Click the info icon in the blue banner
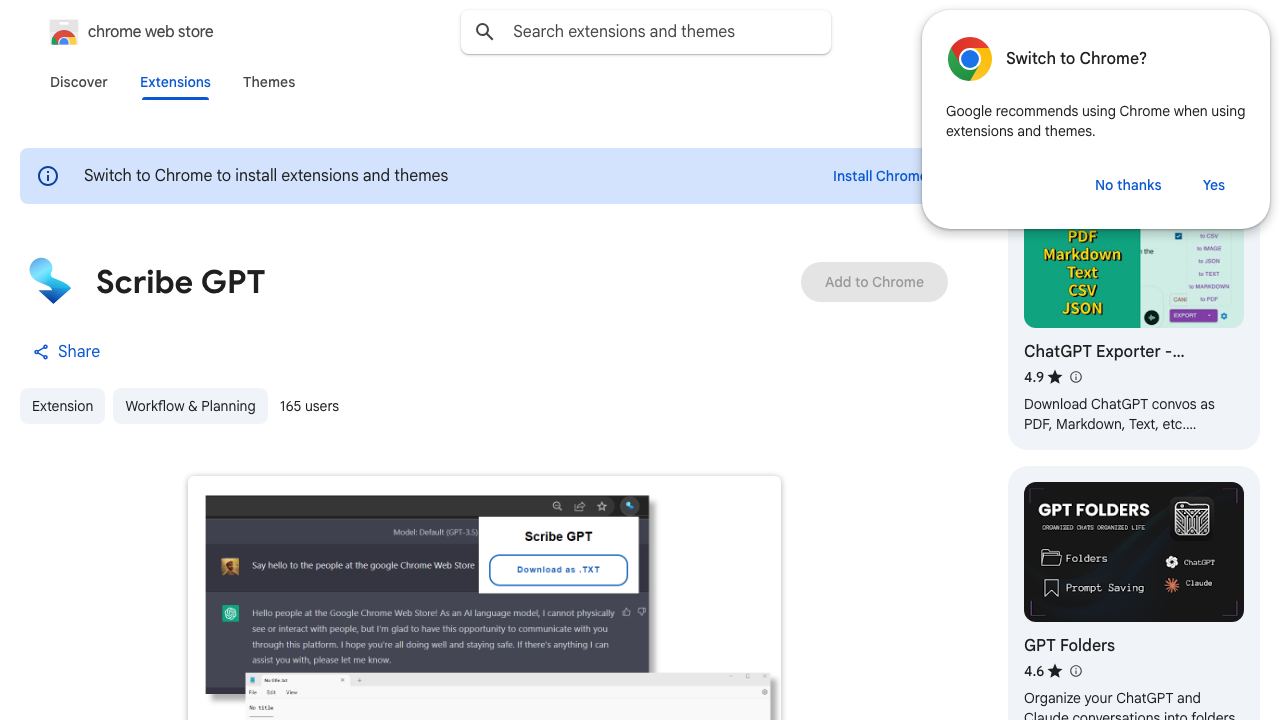Image resolution: width=1280 pixels, height=720 pixels. tap(48, 176)
